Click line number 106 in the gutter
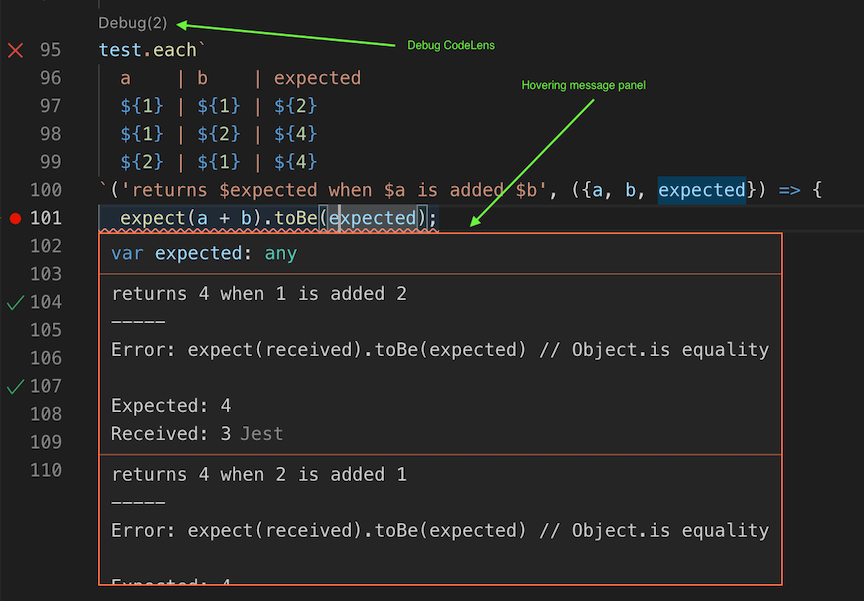This screenshot has height=601, width=864. pyautogui.click(x=46, y=358)
